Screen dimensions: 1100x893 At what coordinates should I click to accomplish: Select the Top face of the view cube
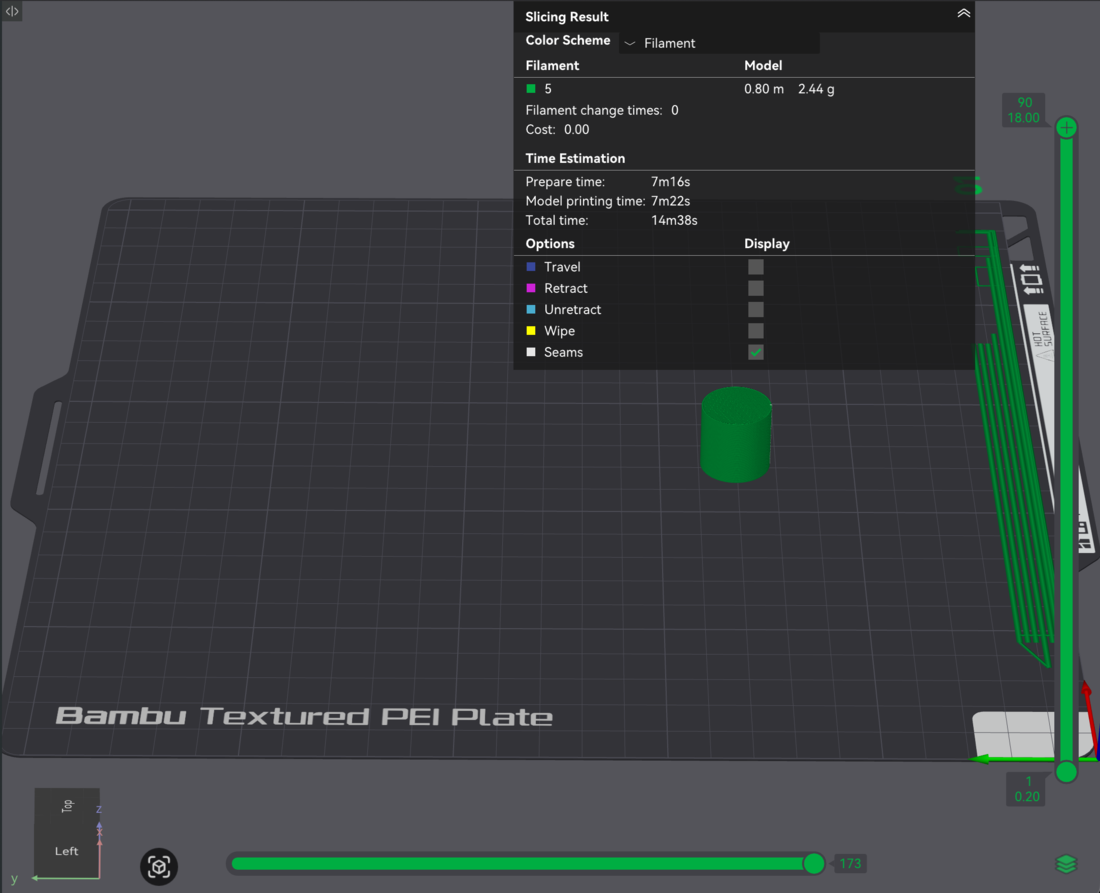click(x=67, y=805)
